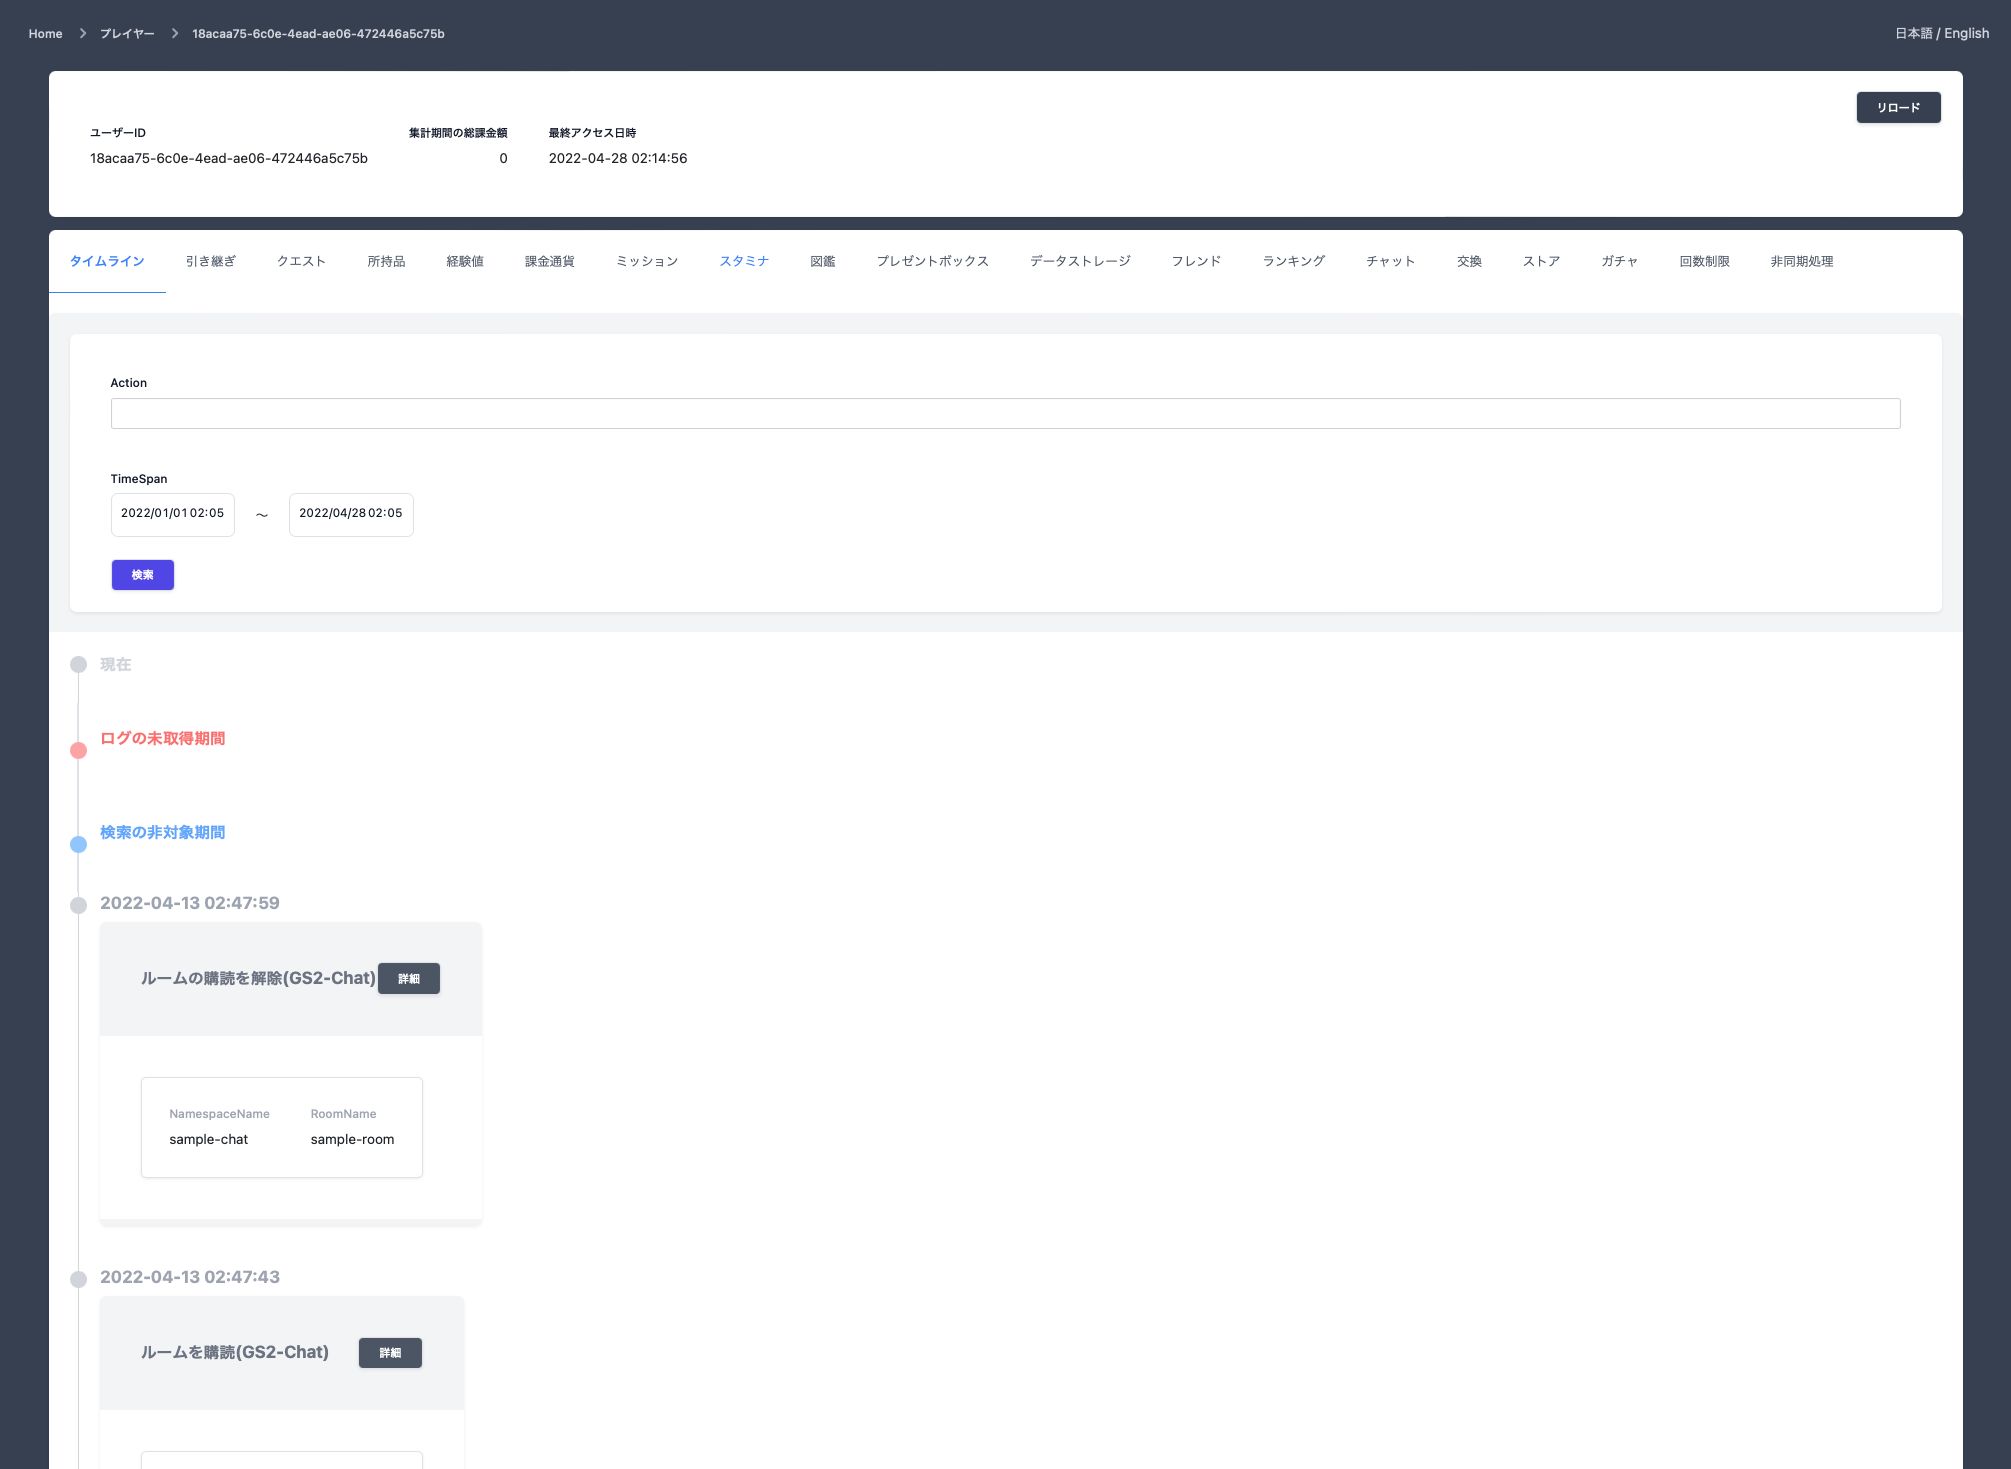2011x1469 pixels.
Task: Click the Home breadcrumb link
Action: click(x=45, y=34)
